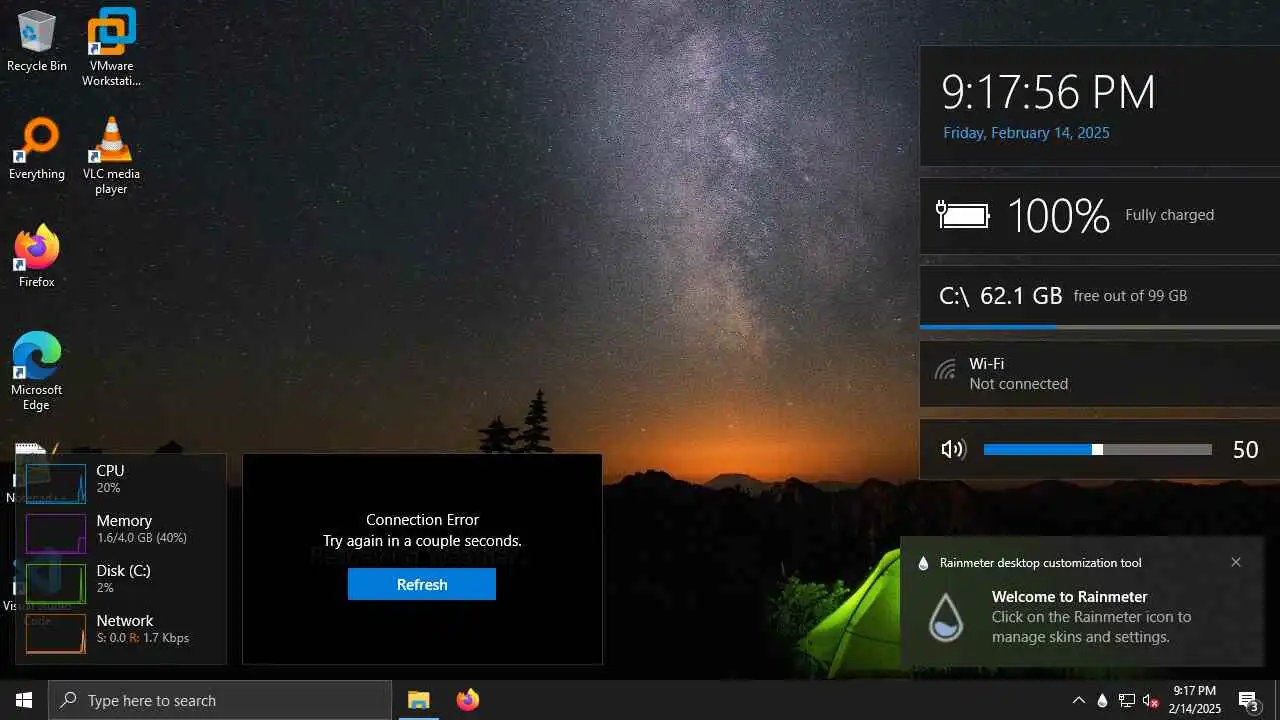Open the Windows Start menu
This screenshot has width=1280, height=720.
tap(24, 700)
